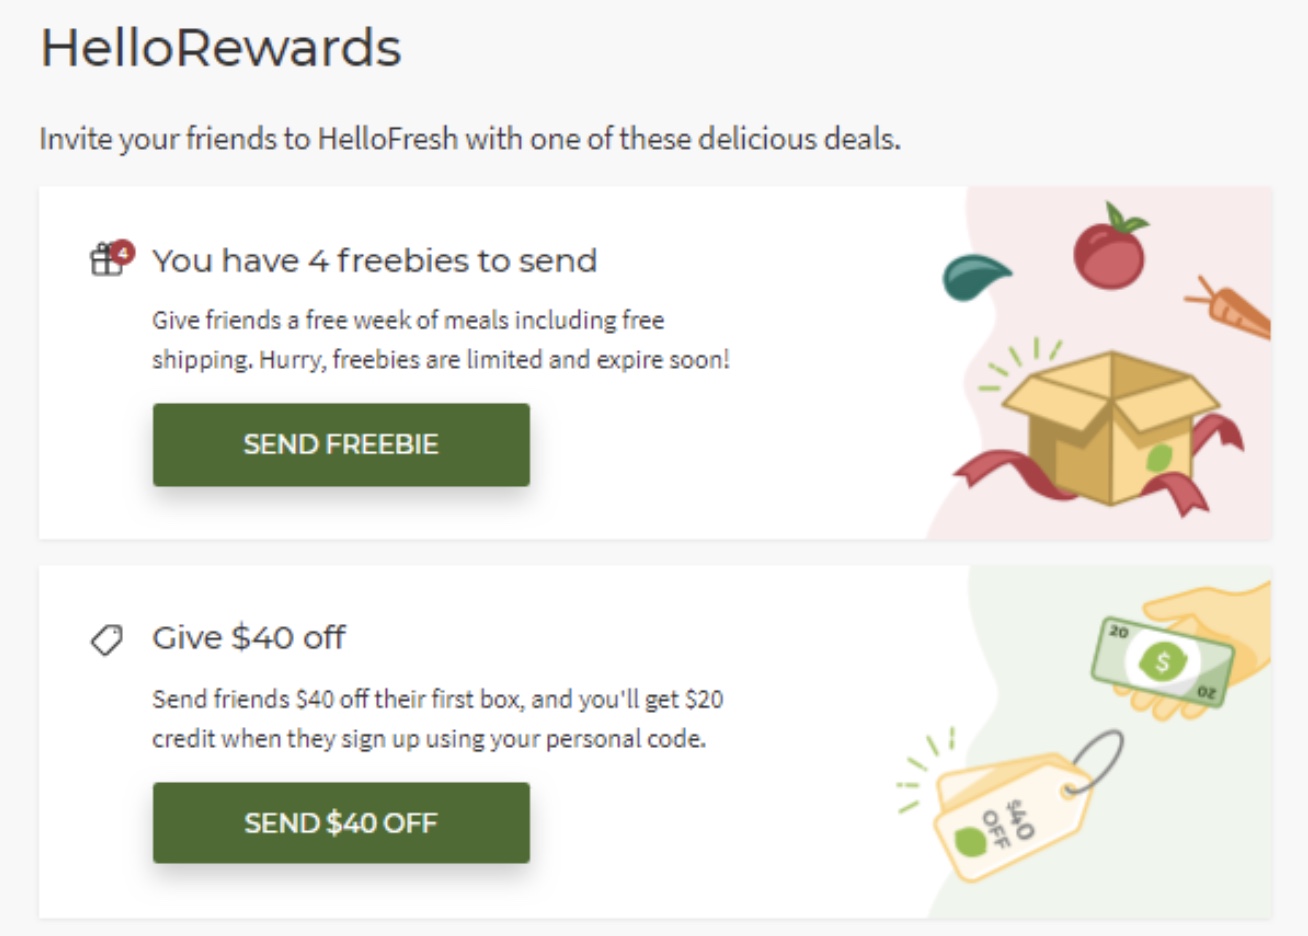Image resolution: width=1308 pixels, height=936 pixels.
Task: Click the 'Give $40 off' heading
Action: (249, 638)
